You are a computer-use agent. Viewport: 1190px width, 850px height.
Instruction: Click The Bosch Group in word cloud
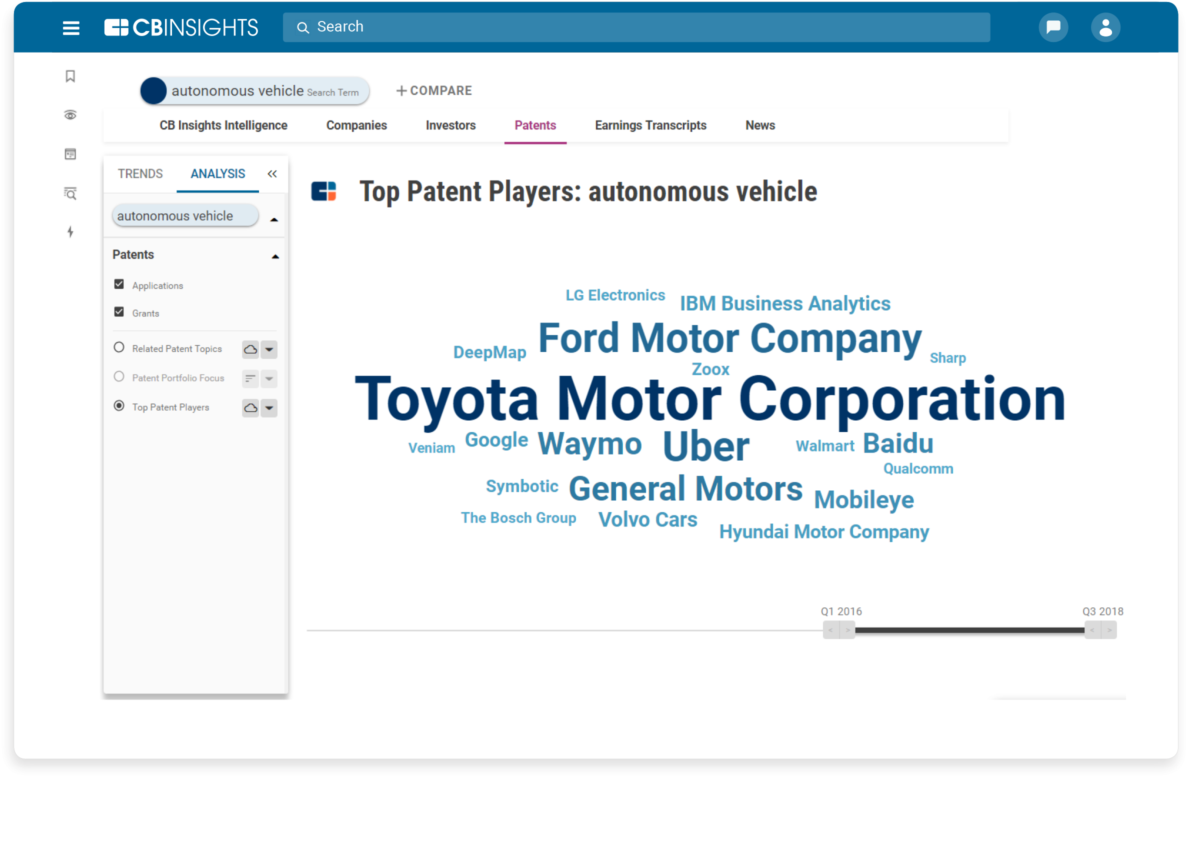518,518
